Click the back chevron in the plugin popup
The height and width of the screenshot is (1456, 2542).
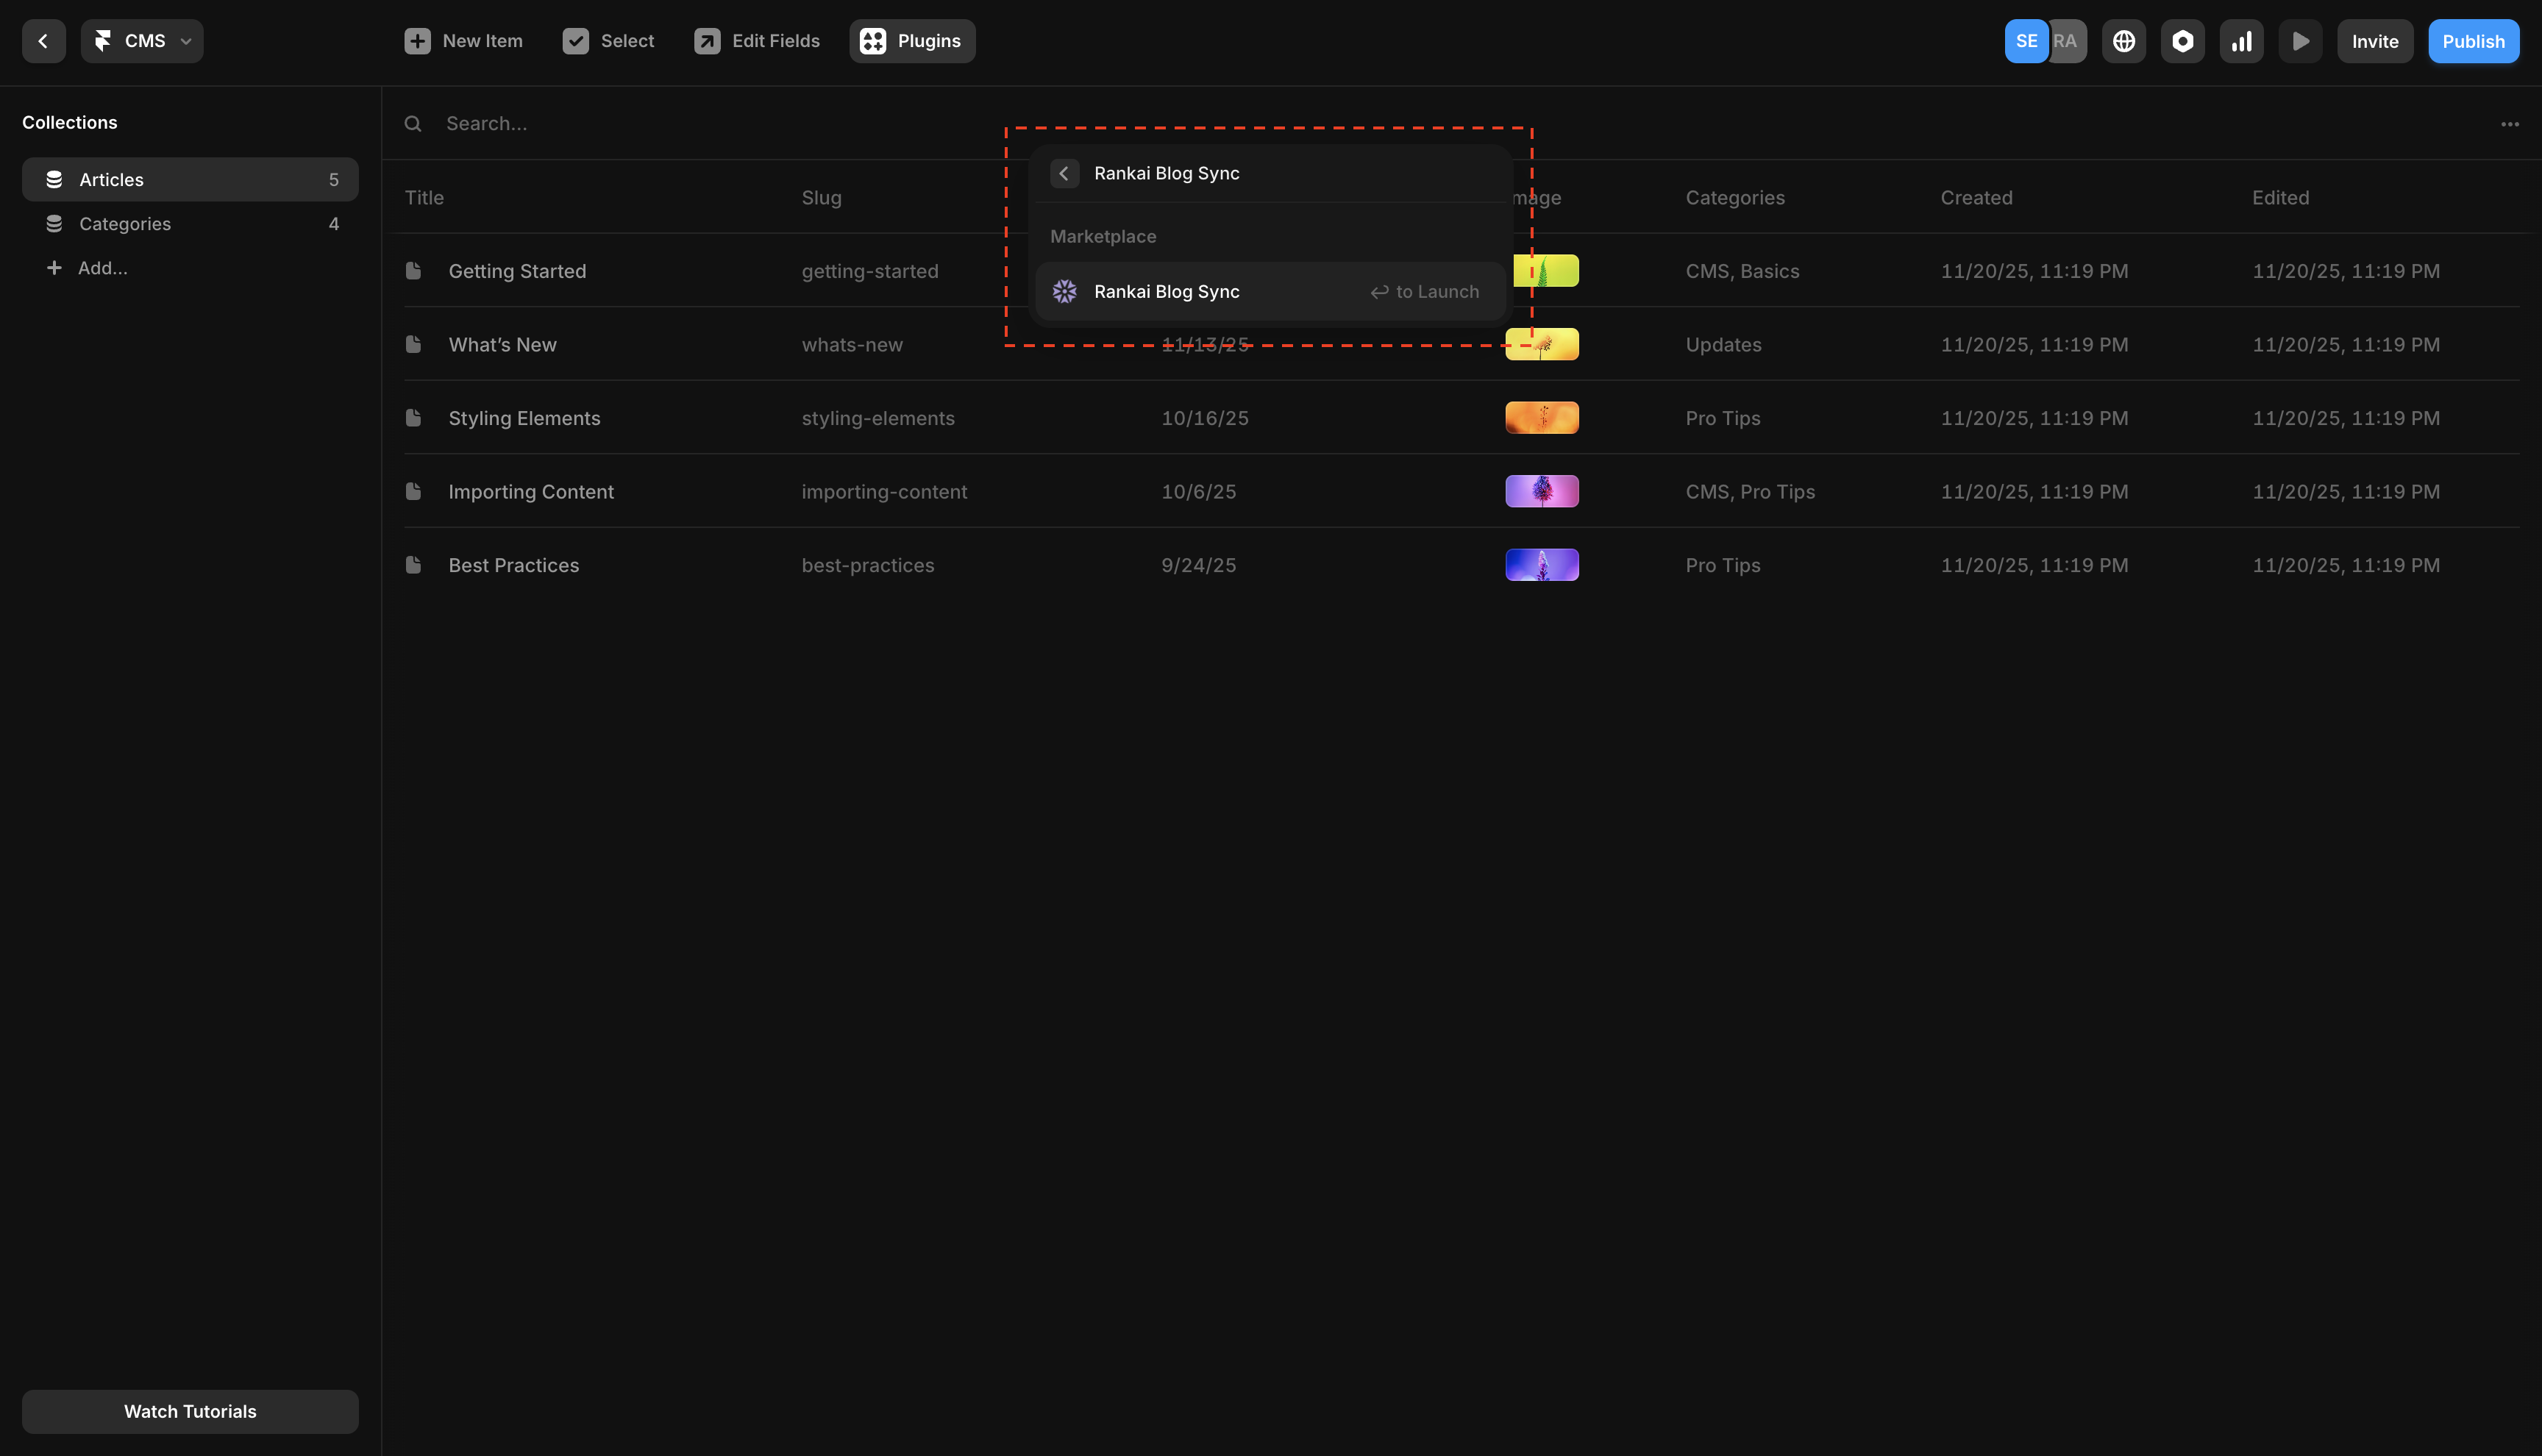[x=1064, y=173]
